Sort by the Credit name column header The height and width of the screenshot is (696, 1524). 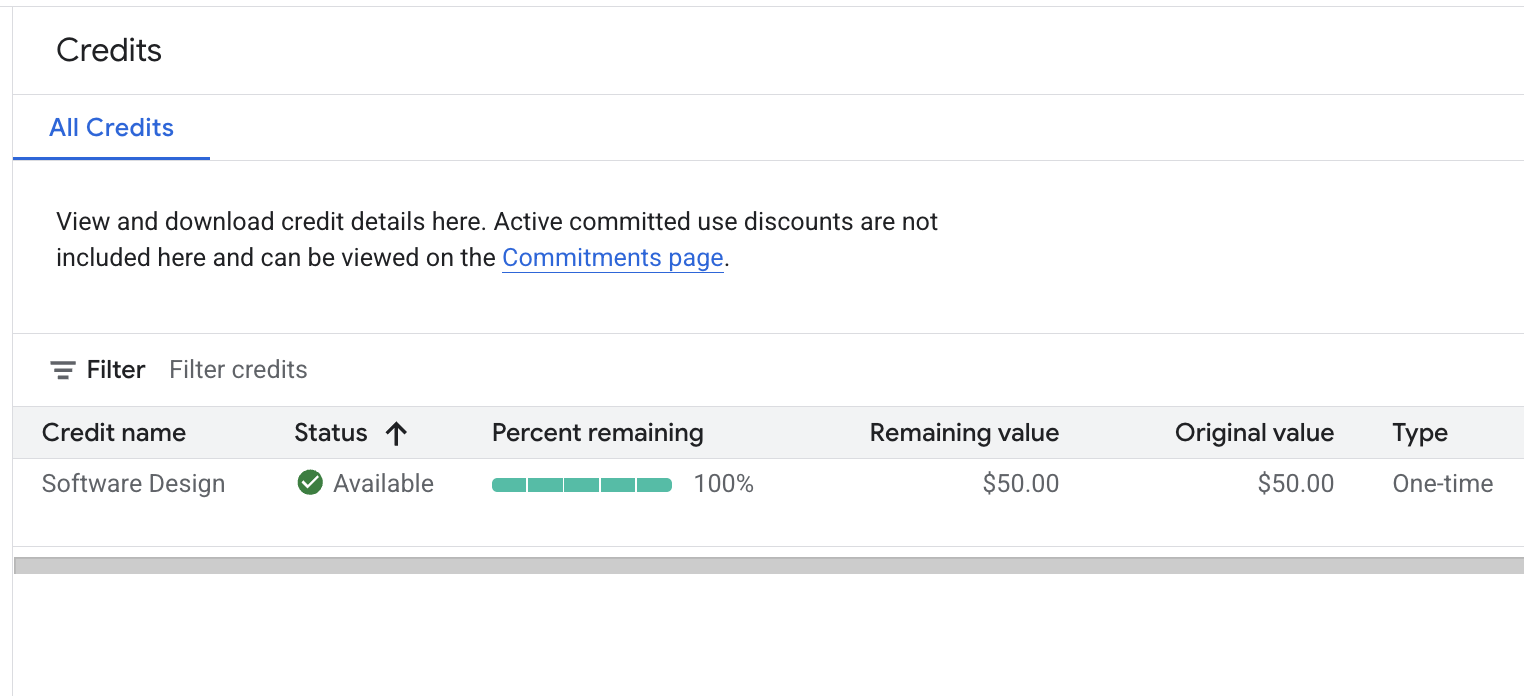pos(114,433)
